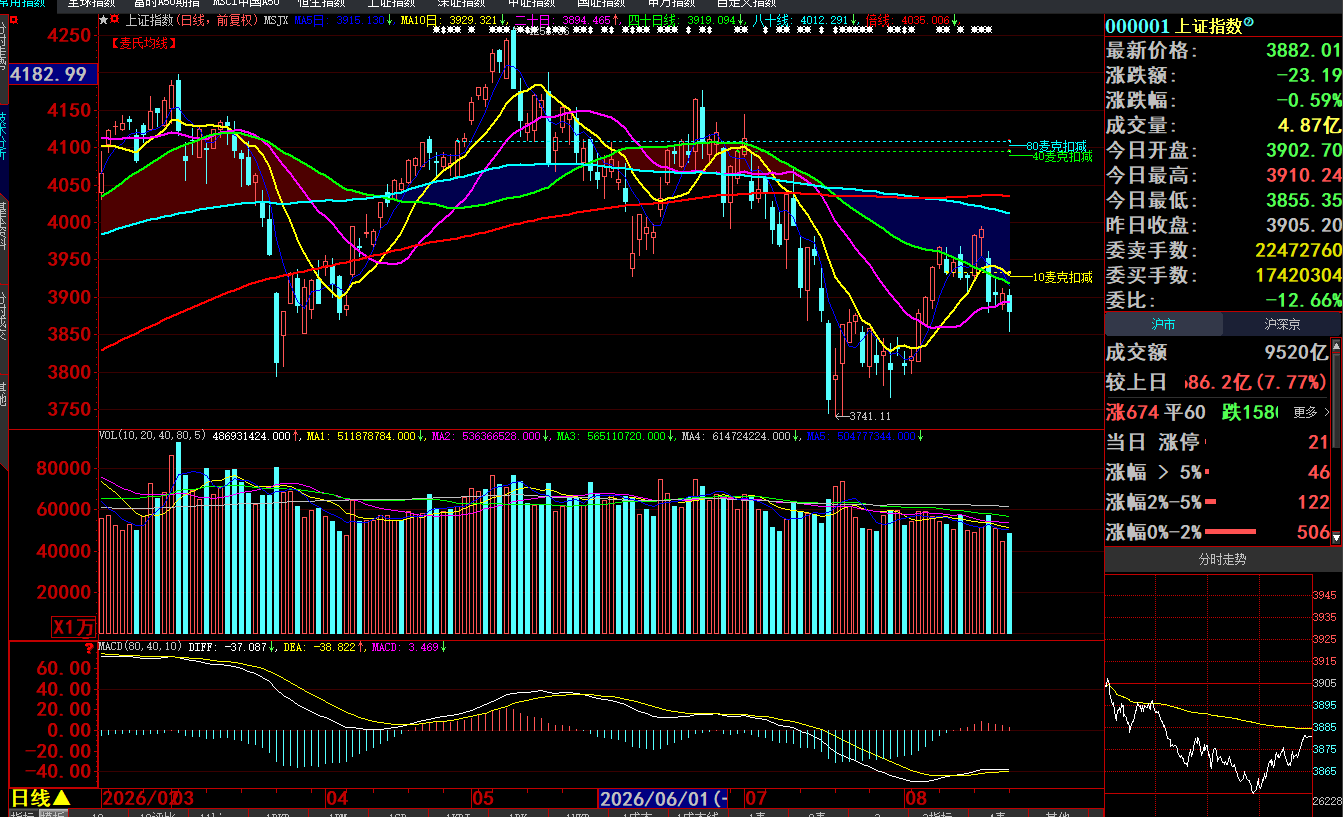Click the highlighted date field 2026/06/01
The image size is (1343, 817).
click(664, 798)
